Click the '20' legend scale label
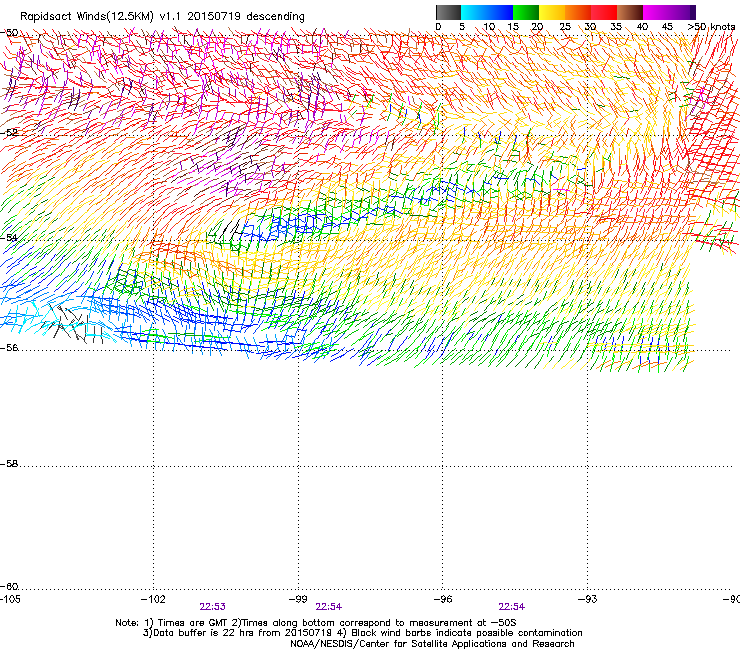Screen dimensions: 740x650 [537, 26]
